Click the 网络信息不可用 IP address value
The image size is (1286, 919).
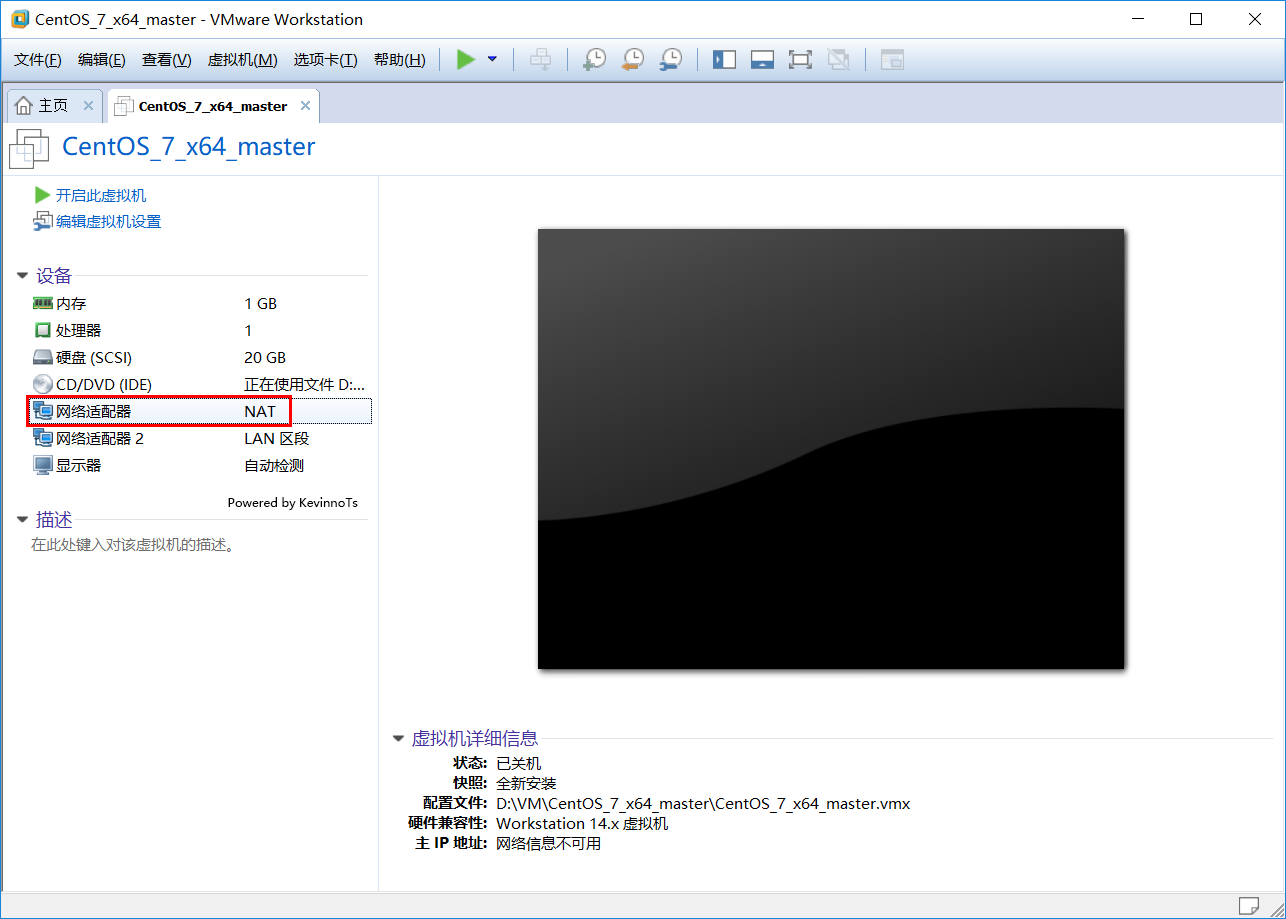click(549, 843)
